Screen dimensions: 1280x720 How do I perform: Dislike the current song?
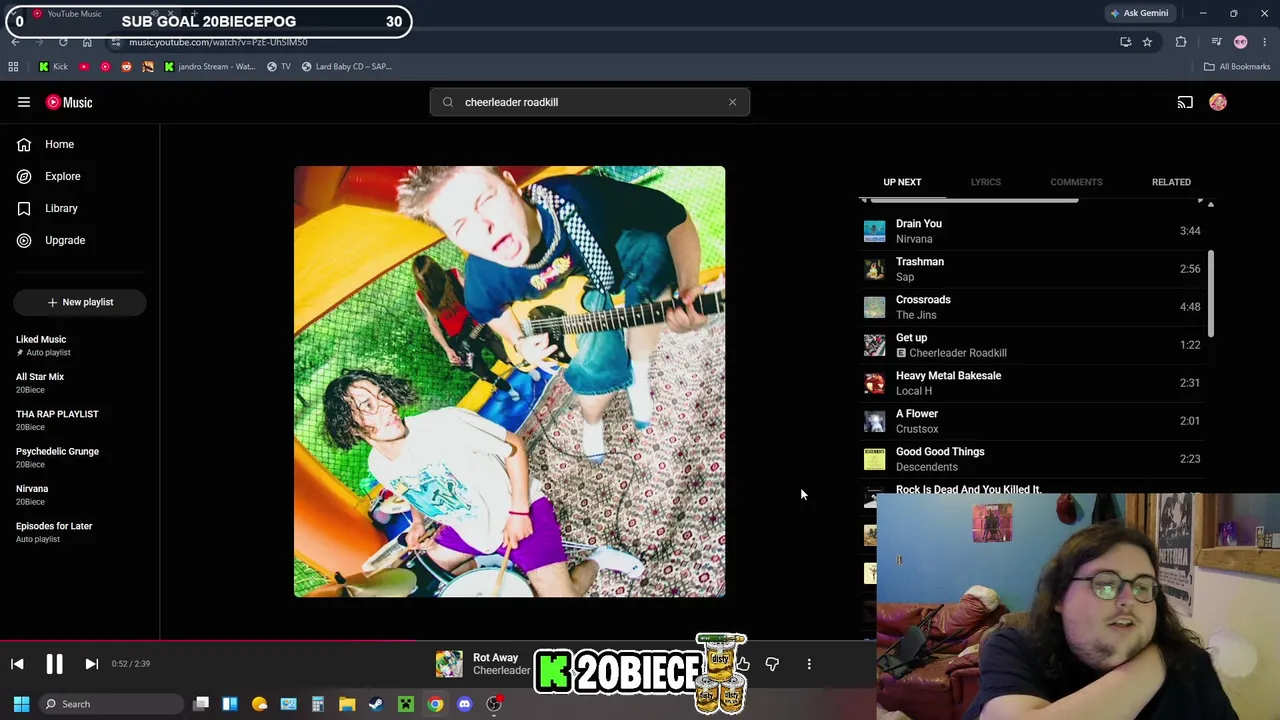coord(772,664)
